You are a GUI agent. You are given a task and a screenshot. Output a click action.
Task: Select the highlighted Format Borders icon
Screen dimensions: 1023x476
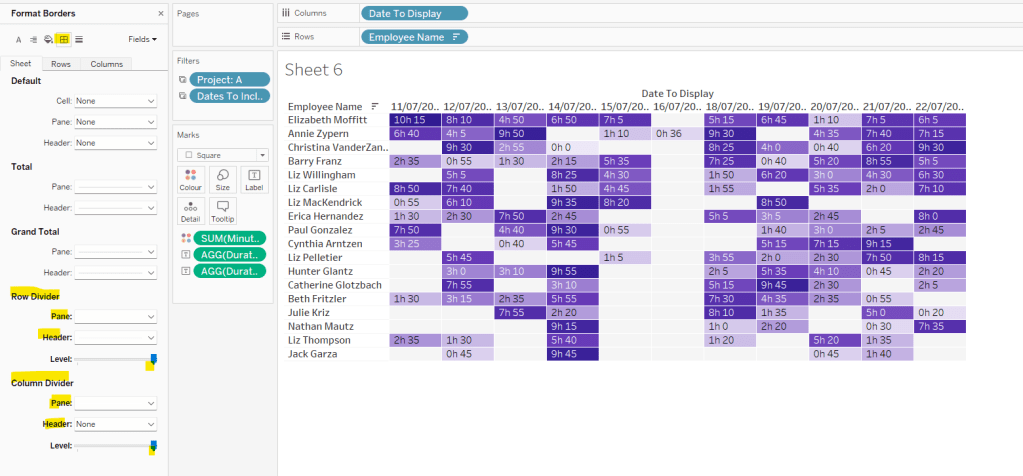(63, 39)
